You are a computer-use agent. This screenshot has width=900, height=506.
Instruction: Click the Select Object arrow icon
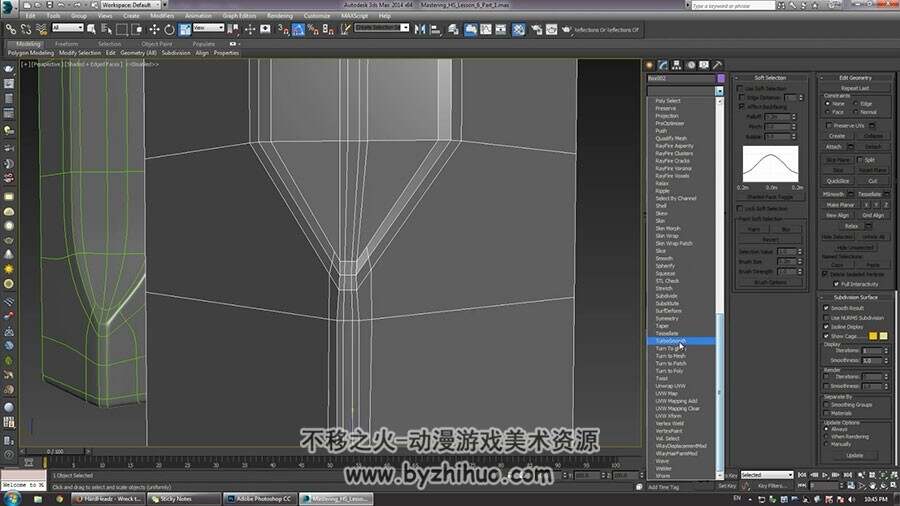point(91,29)
